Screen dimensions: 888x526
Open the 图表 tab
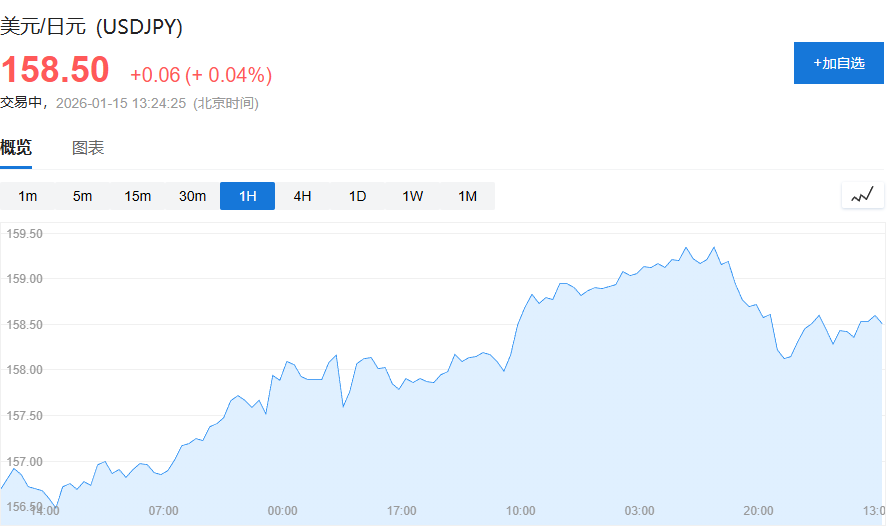(x=88, y=148)
